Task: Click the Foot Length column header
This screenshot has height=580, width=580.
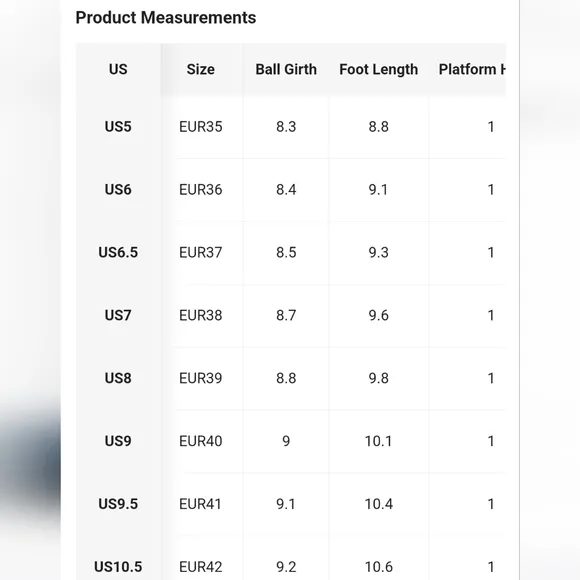Action: (378, 69)
